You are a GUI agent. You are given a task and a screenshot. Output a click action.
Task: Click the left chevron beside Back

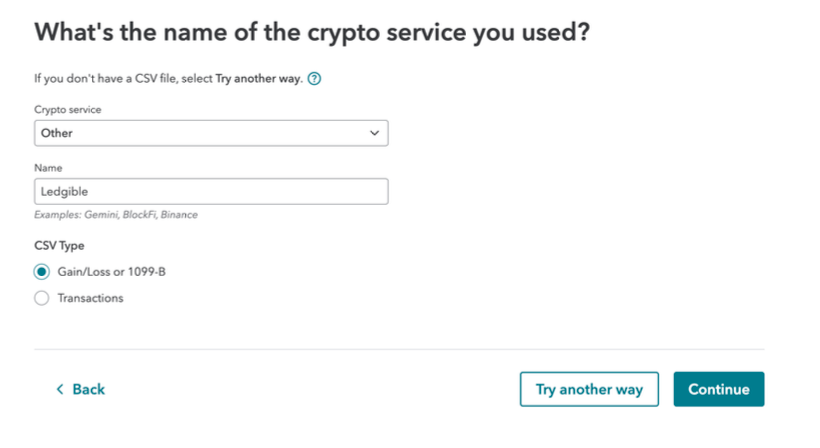click(x=60, y=389)
